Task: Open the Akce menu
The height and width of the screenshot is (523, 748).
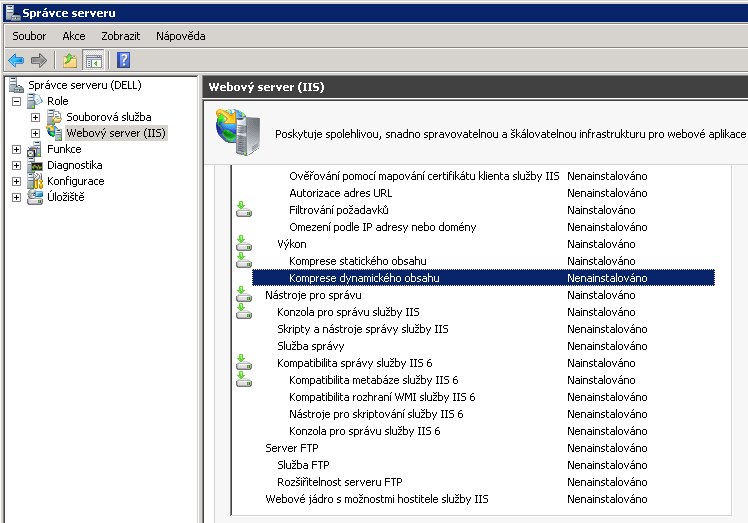Action: [x=73, y=36]
